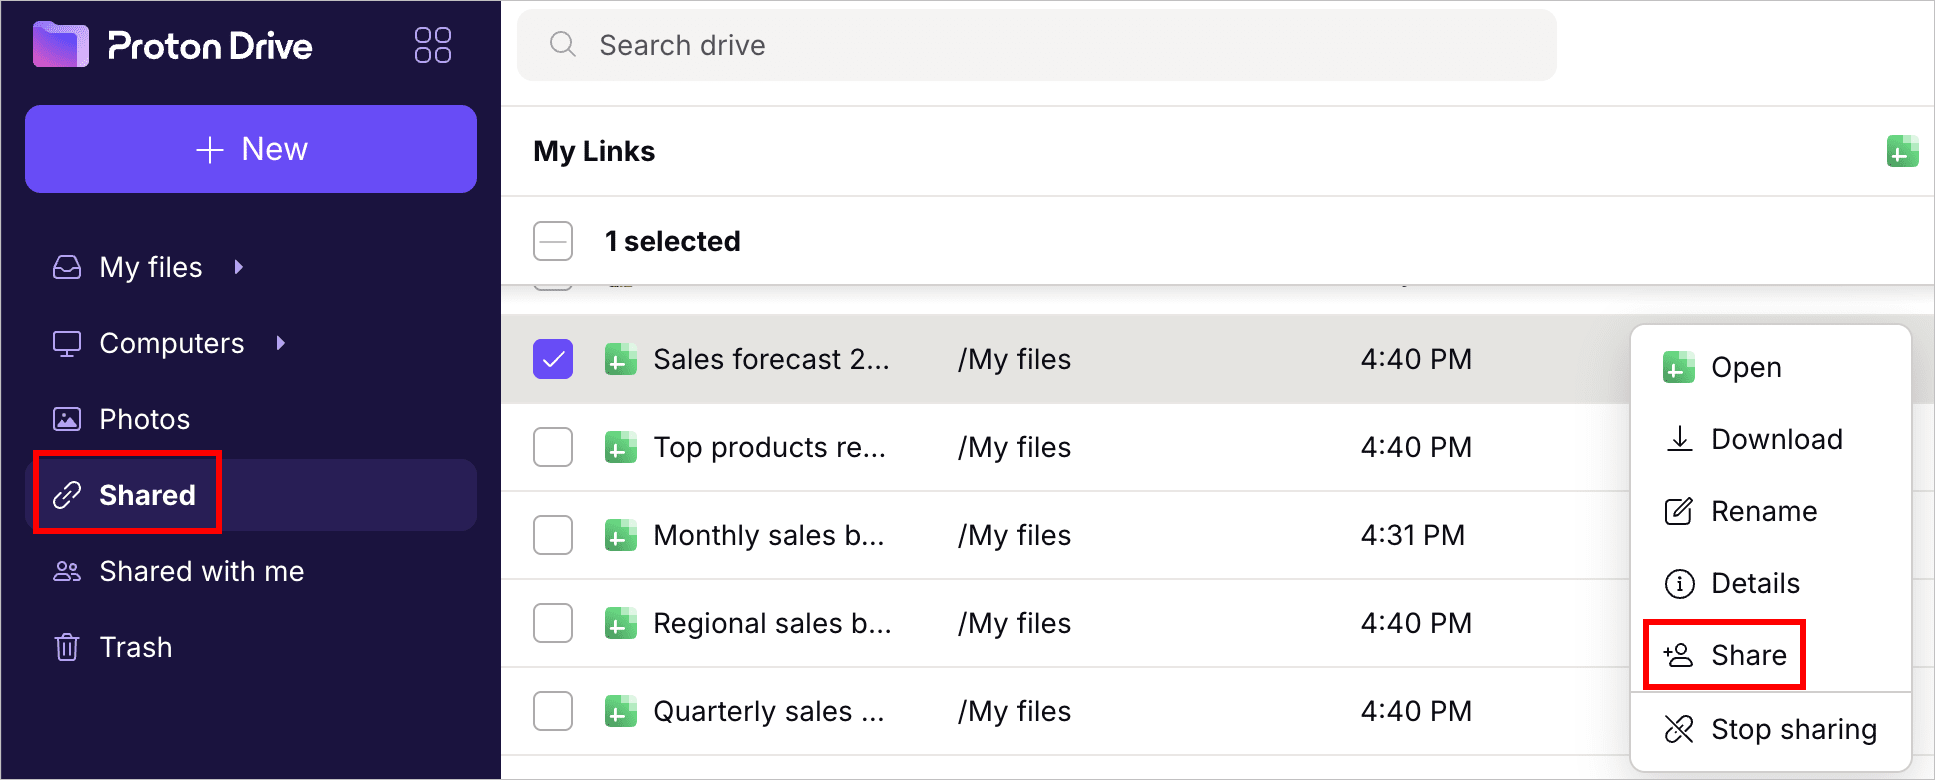Click the Computers monitor icon
Screen dimensions: 1935x780
click(66, 342)
